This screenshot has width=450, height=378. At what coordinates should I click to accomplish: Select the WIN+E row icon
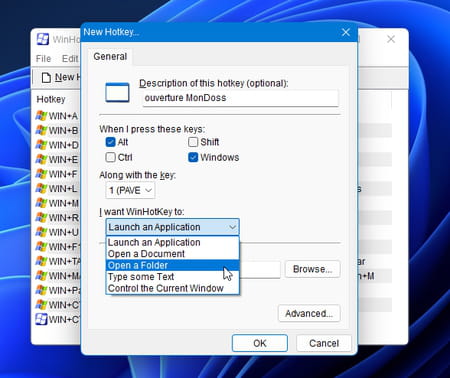[x=41, y=159]
